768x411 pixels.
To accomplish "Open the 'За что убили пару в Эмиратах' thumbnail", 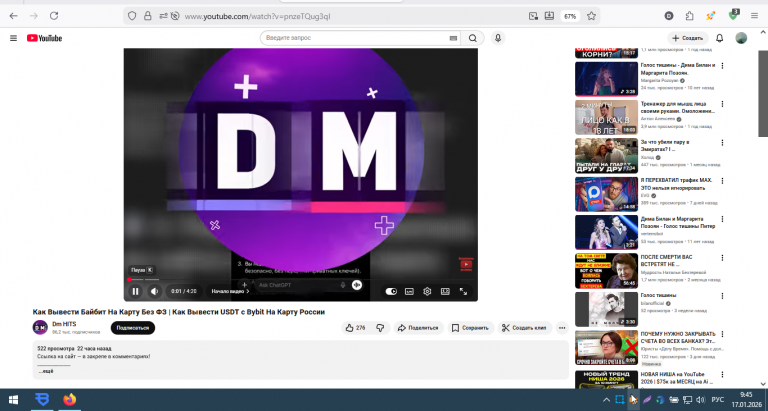I will click(606, 156).
